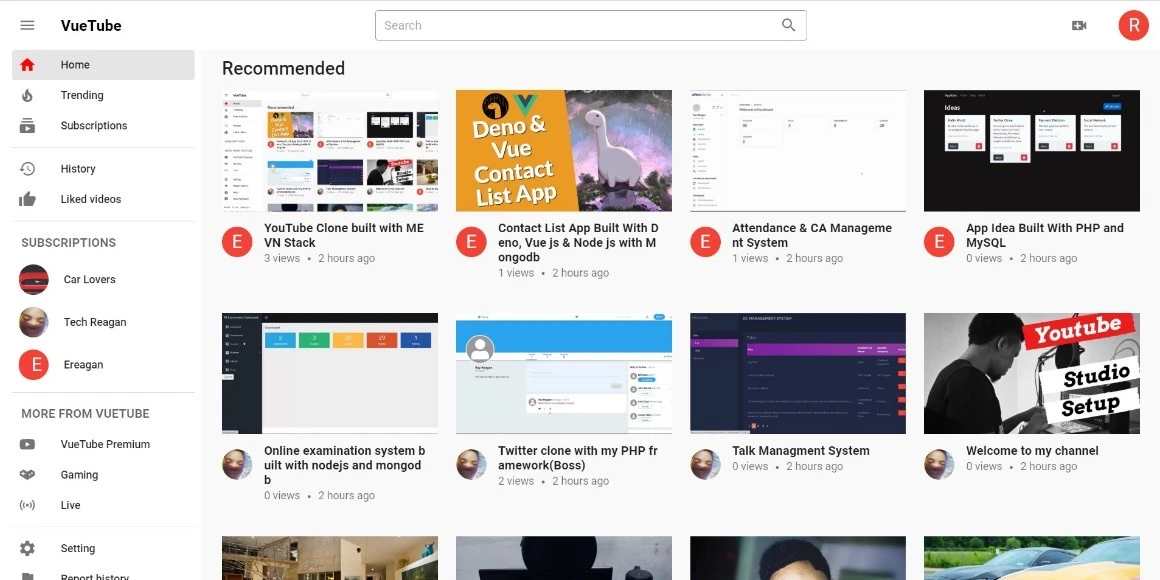Focus the Search input field
This screenshot has width=1160, height=580.
coord(590,25)
